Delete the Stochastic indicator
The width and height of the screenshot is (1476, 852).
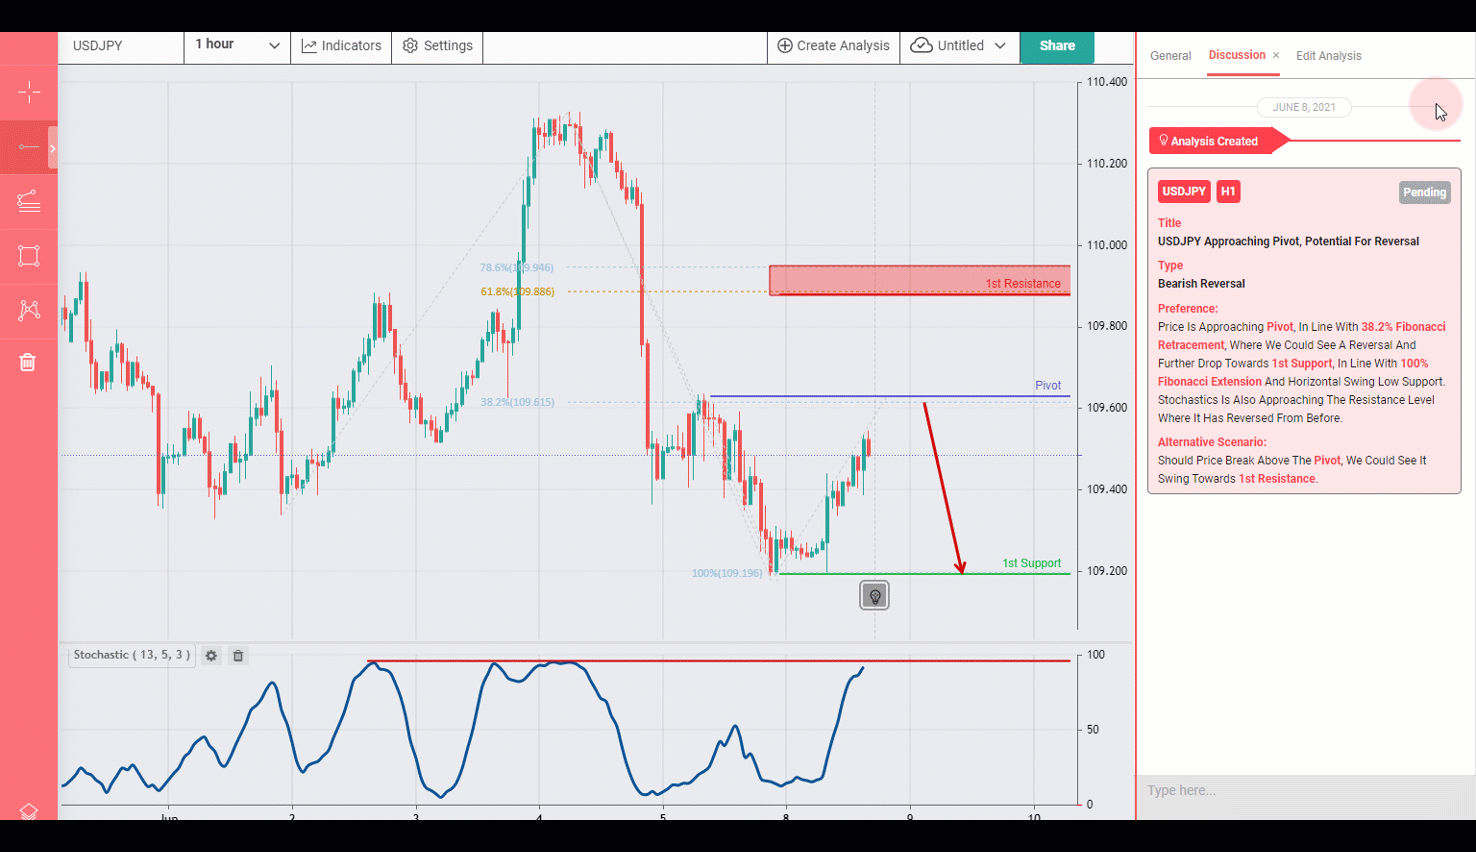[x=238, y=656]
